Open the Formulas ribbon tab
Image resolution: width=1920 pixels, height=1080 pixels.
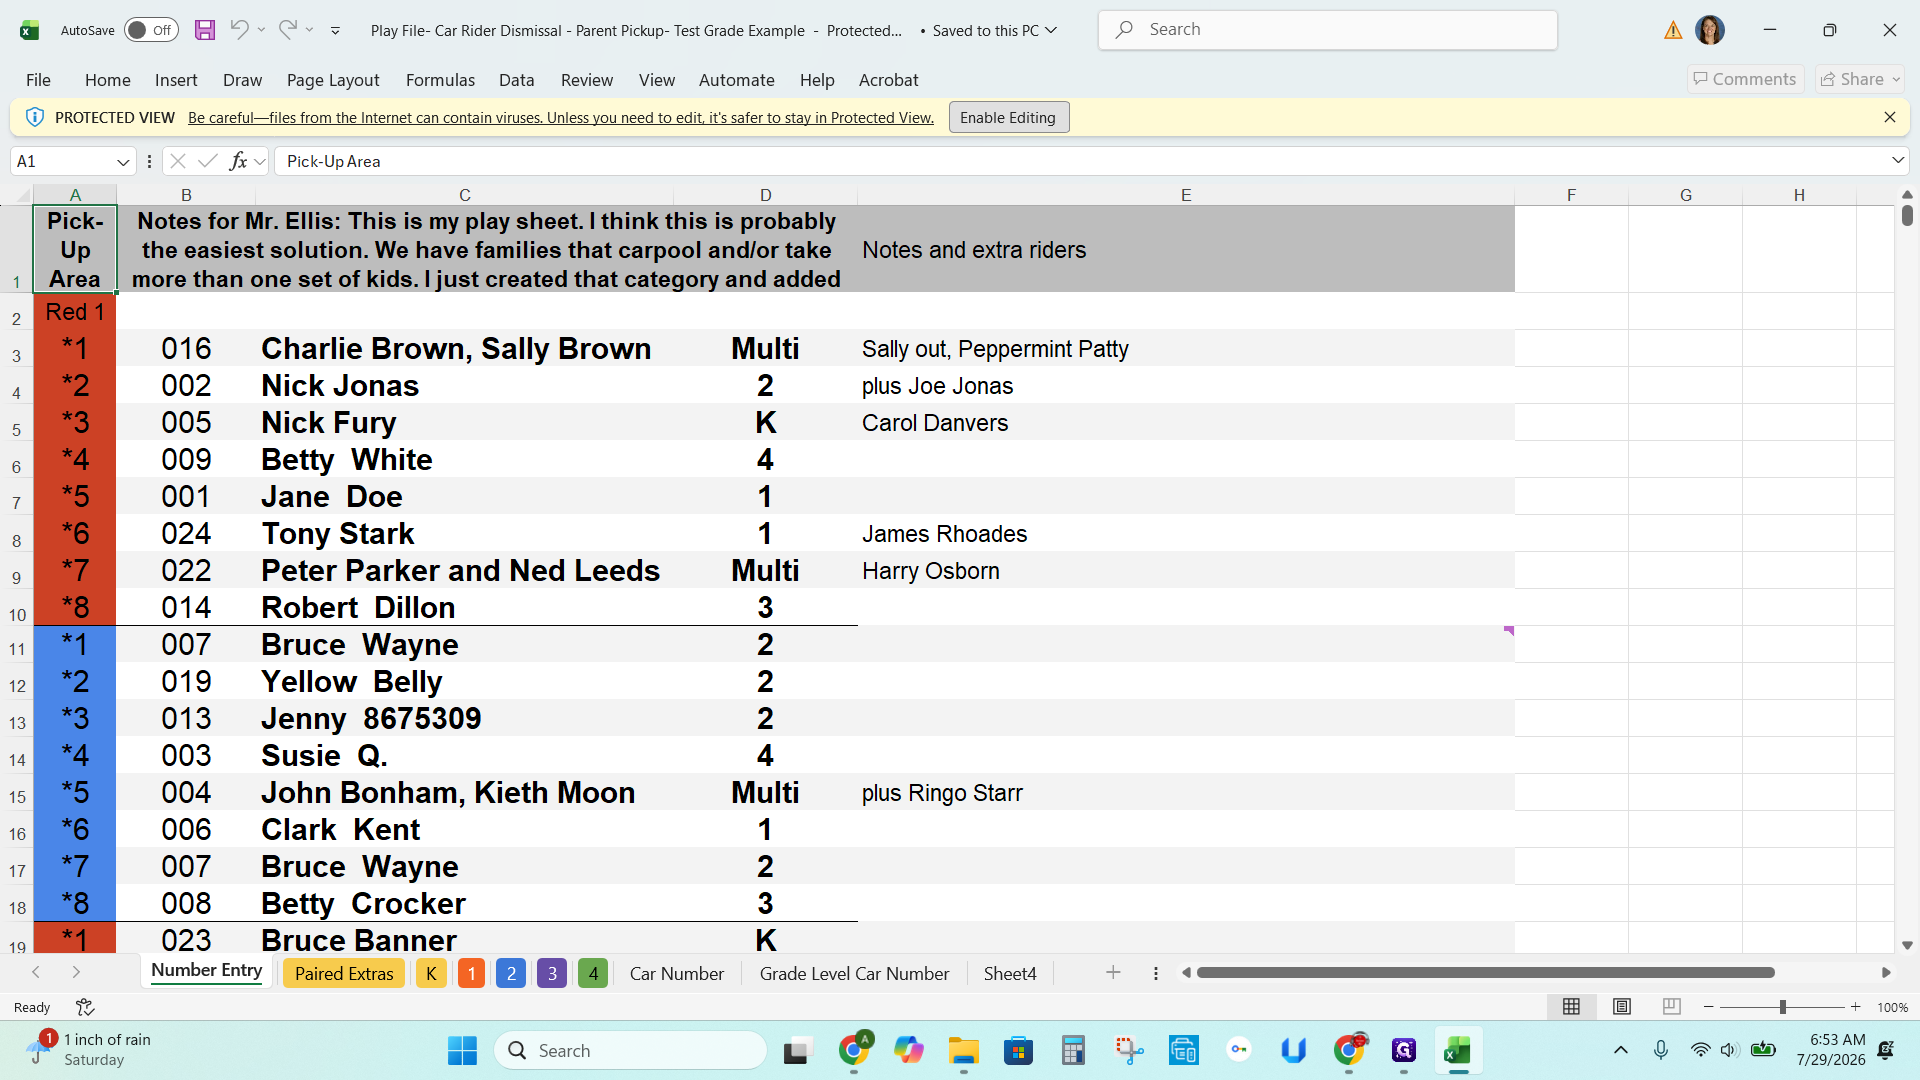pos(440,80)
